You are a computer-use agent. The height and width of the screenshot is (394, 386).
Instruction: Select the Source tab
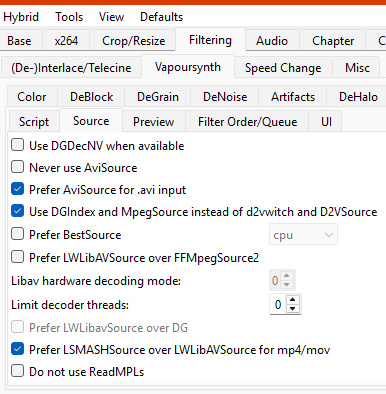coord(91,121)
